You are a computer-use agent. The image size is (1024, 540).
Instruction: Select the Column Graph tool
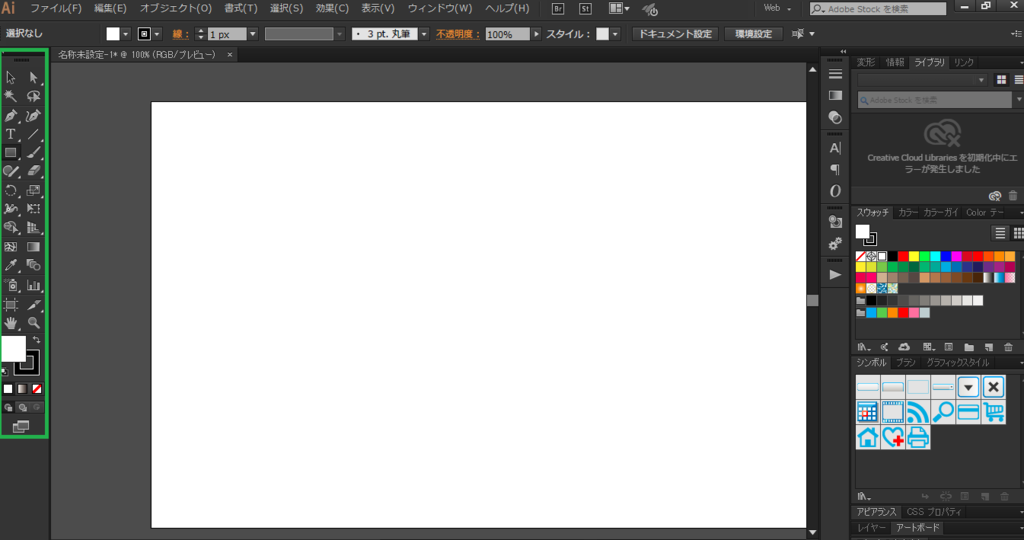coord(33,285)
